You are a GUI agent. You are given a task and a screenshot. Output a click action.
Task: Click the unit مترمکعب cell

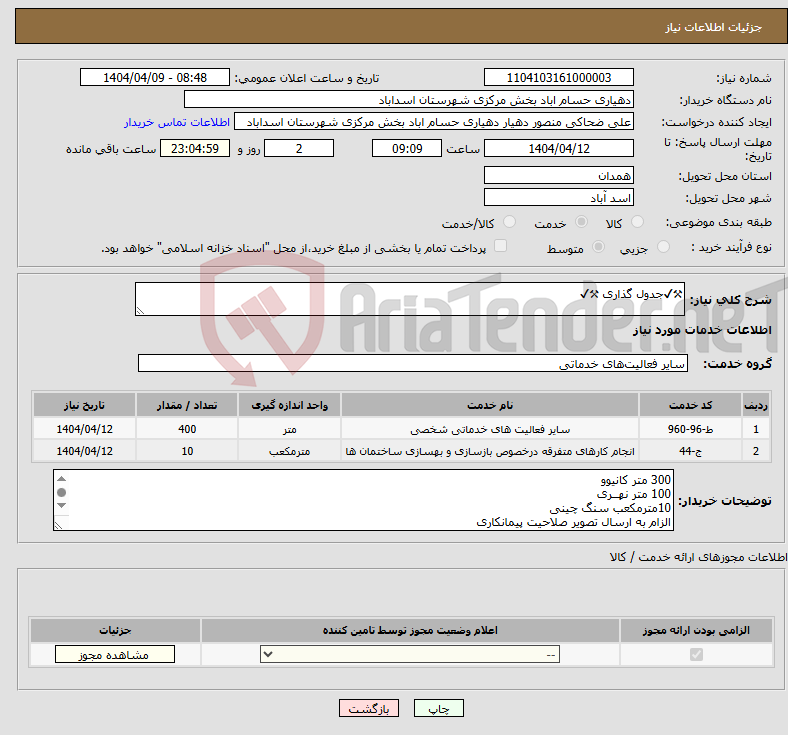289,451
